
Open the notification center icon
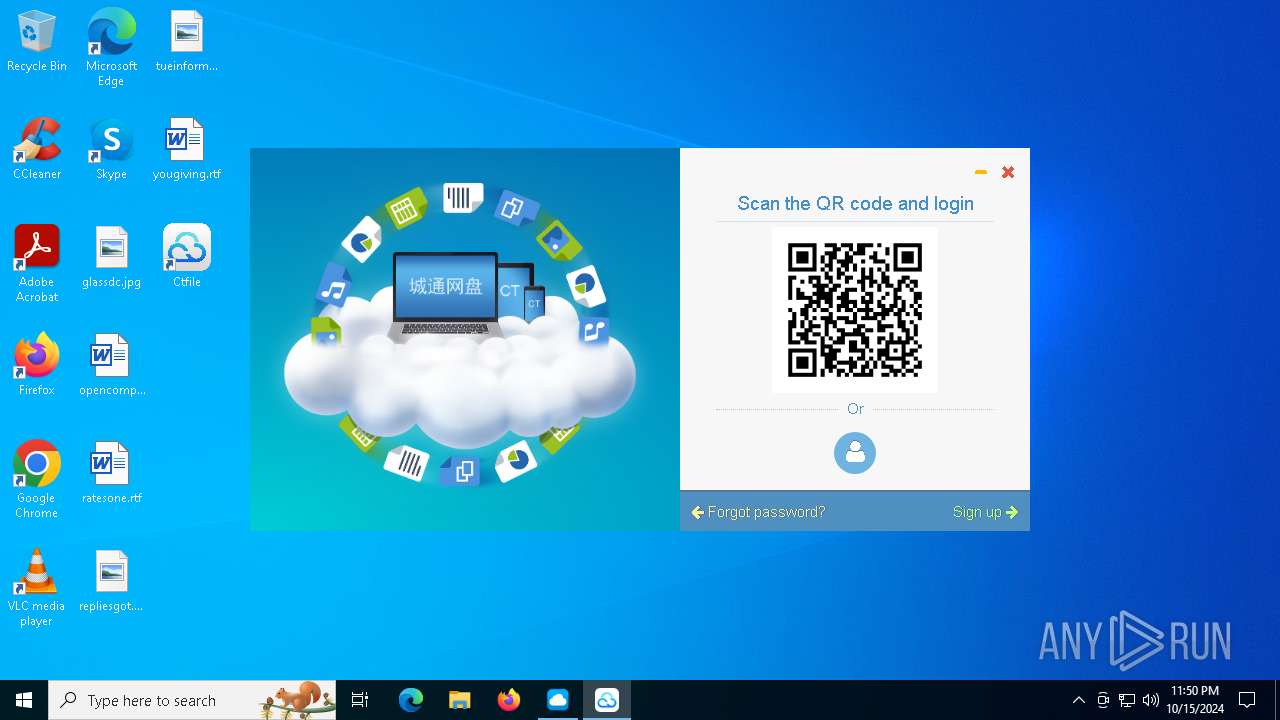click(x=1247, y=700)
